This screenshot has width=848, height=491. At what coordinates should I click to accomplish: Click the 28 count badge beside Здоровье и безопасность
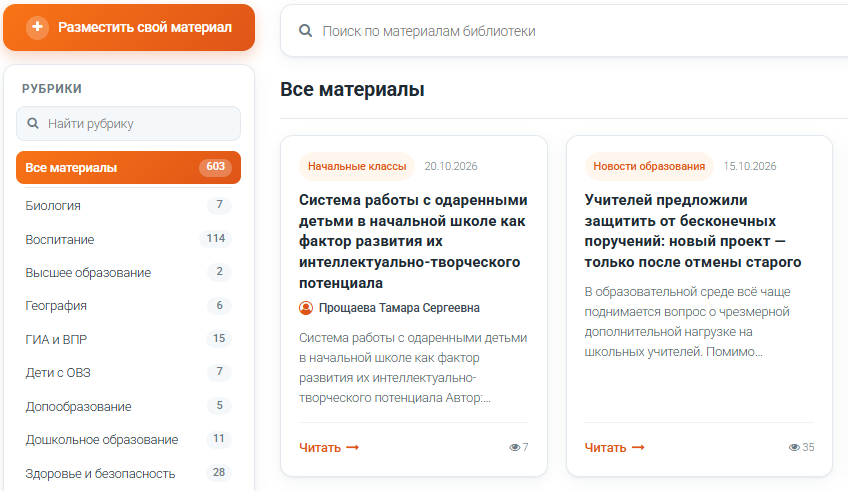coord(219,472)
